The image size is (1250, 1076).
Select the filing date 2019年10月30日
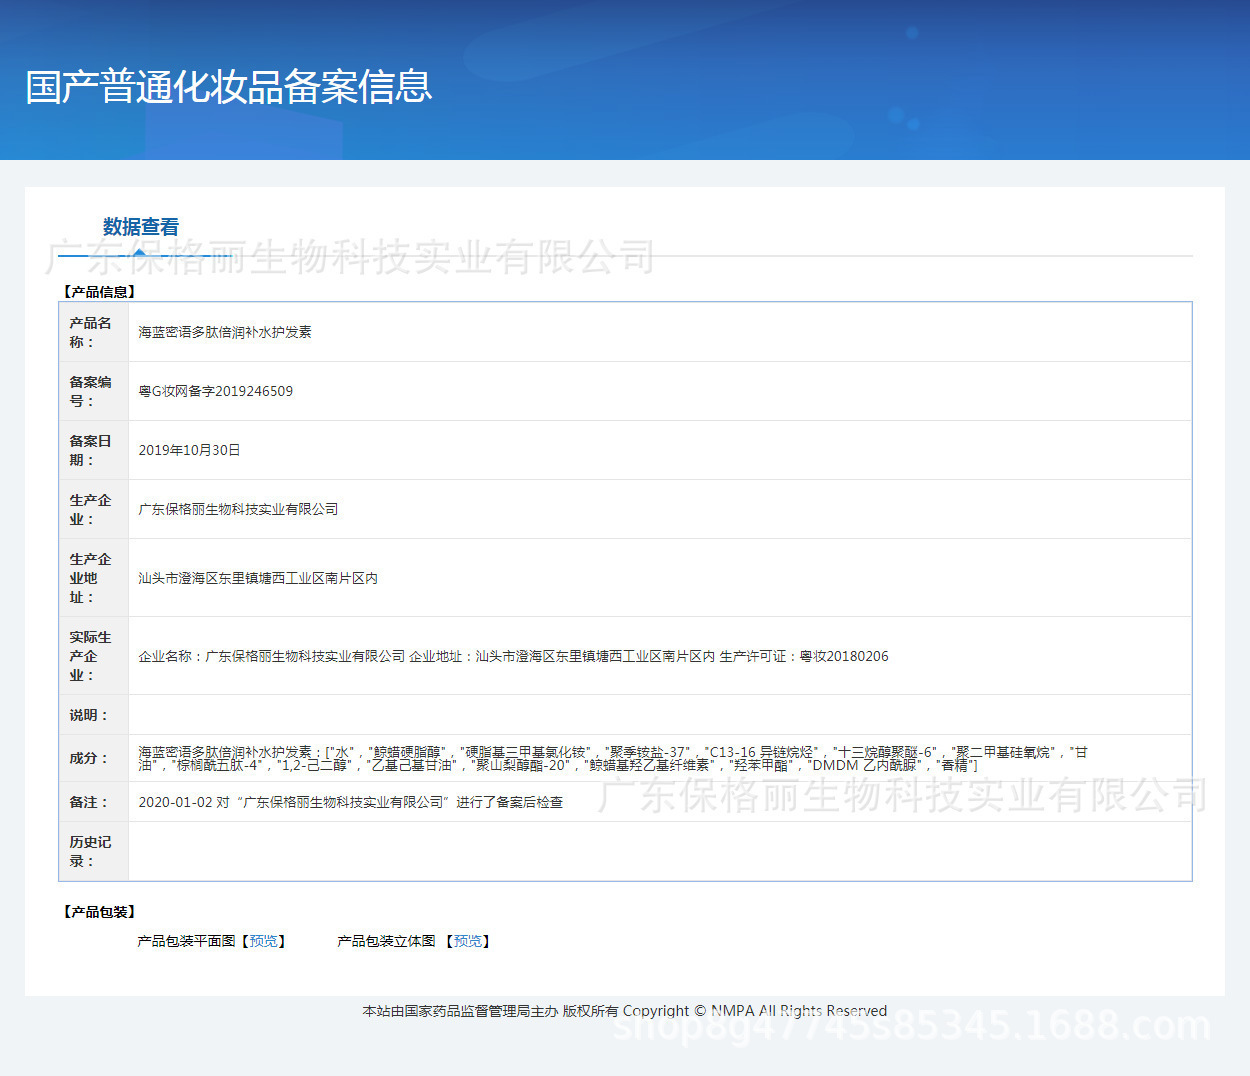(x=189, y=450)
